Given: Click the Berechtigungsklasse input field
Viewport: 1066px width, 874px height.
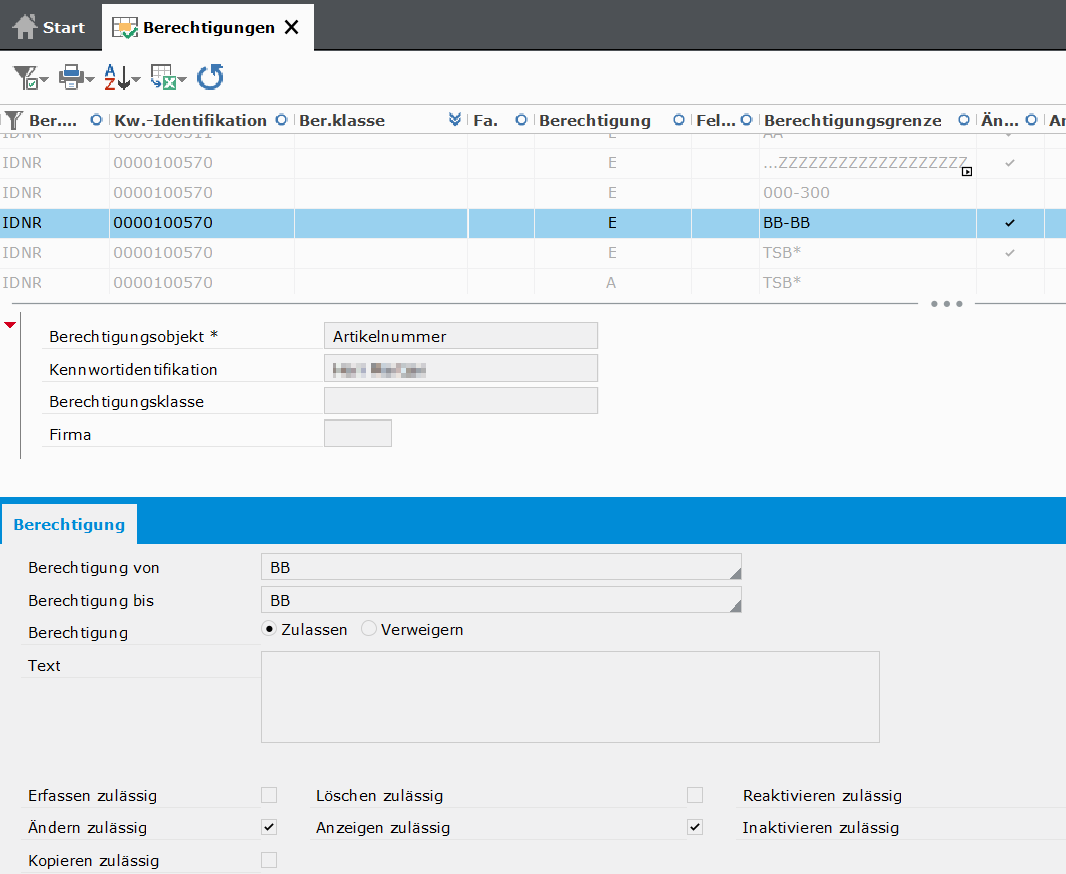Looking at the screenshot, I should [460, 401].
